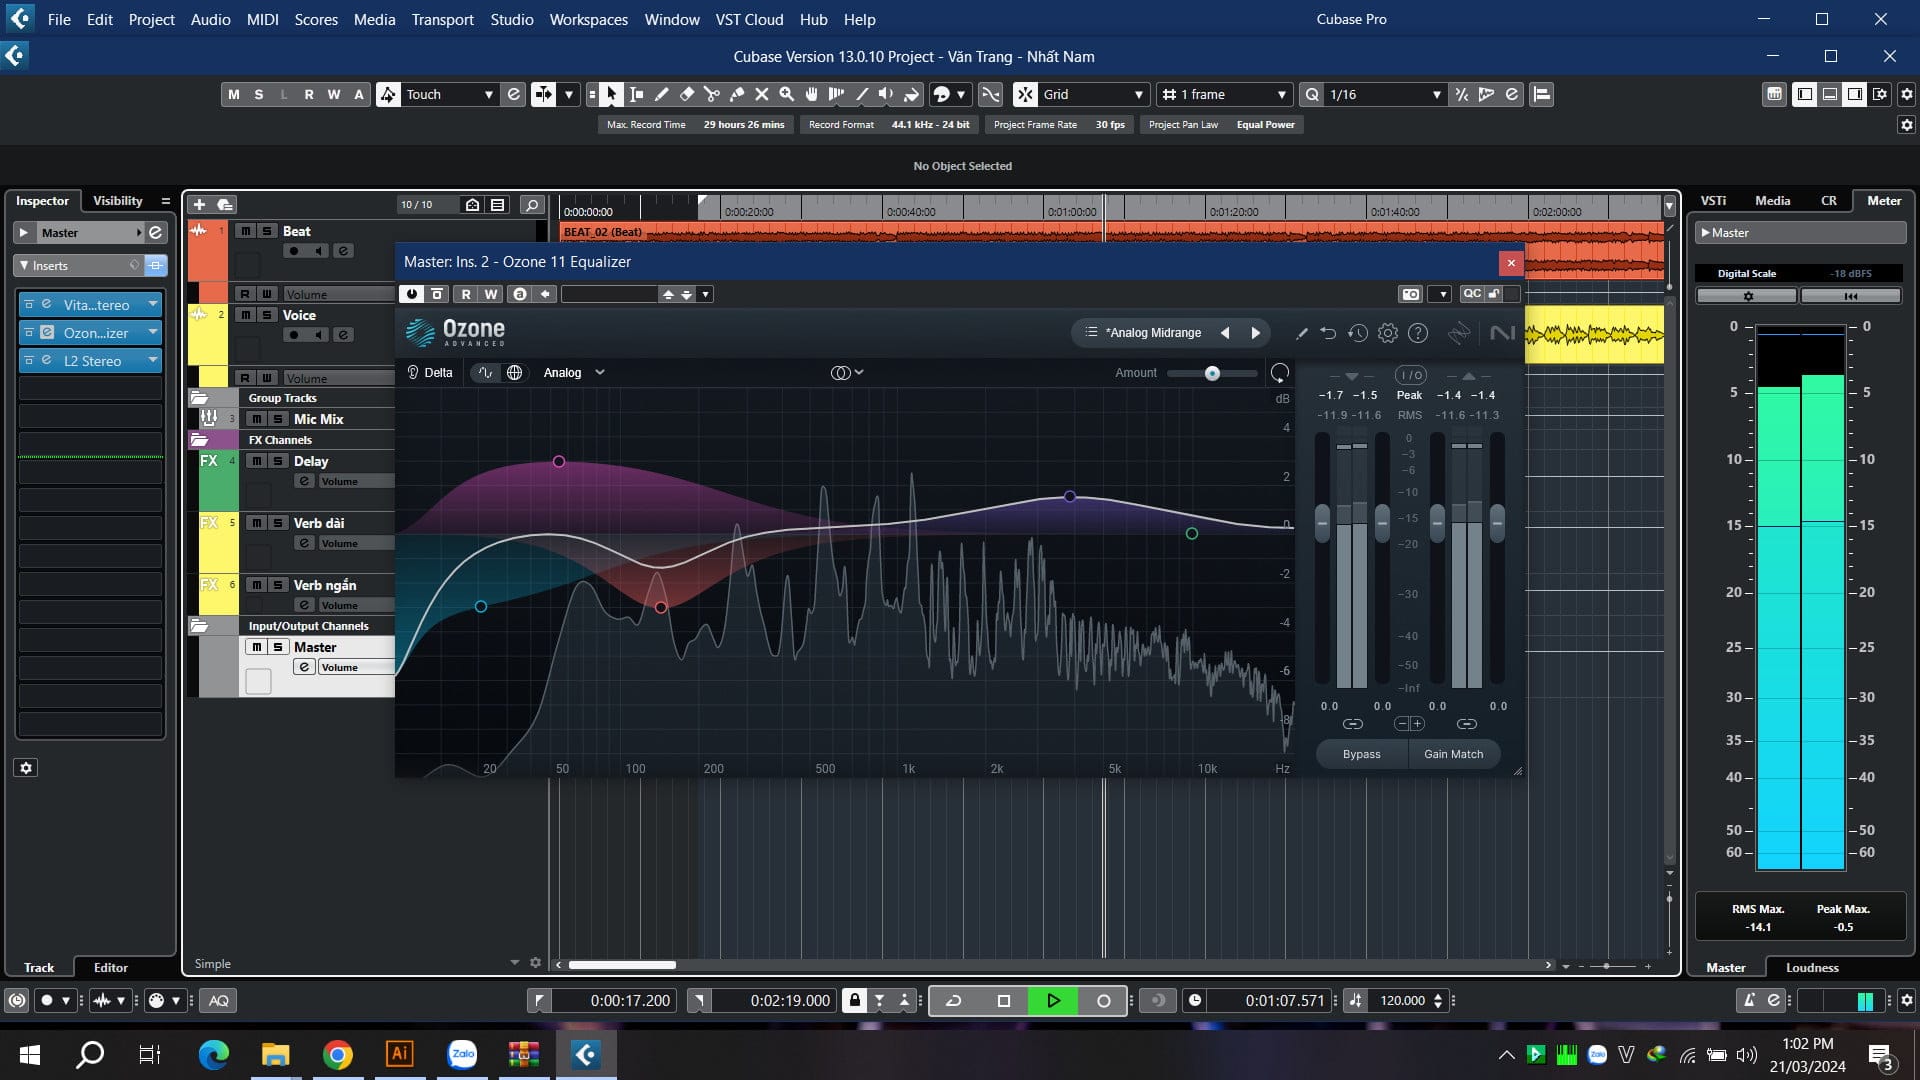Image resolution: width=1920 pixels, height=1080 pixels.
Task: Open Inspector settings gear at bottom
Action: coord(26,768)
